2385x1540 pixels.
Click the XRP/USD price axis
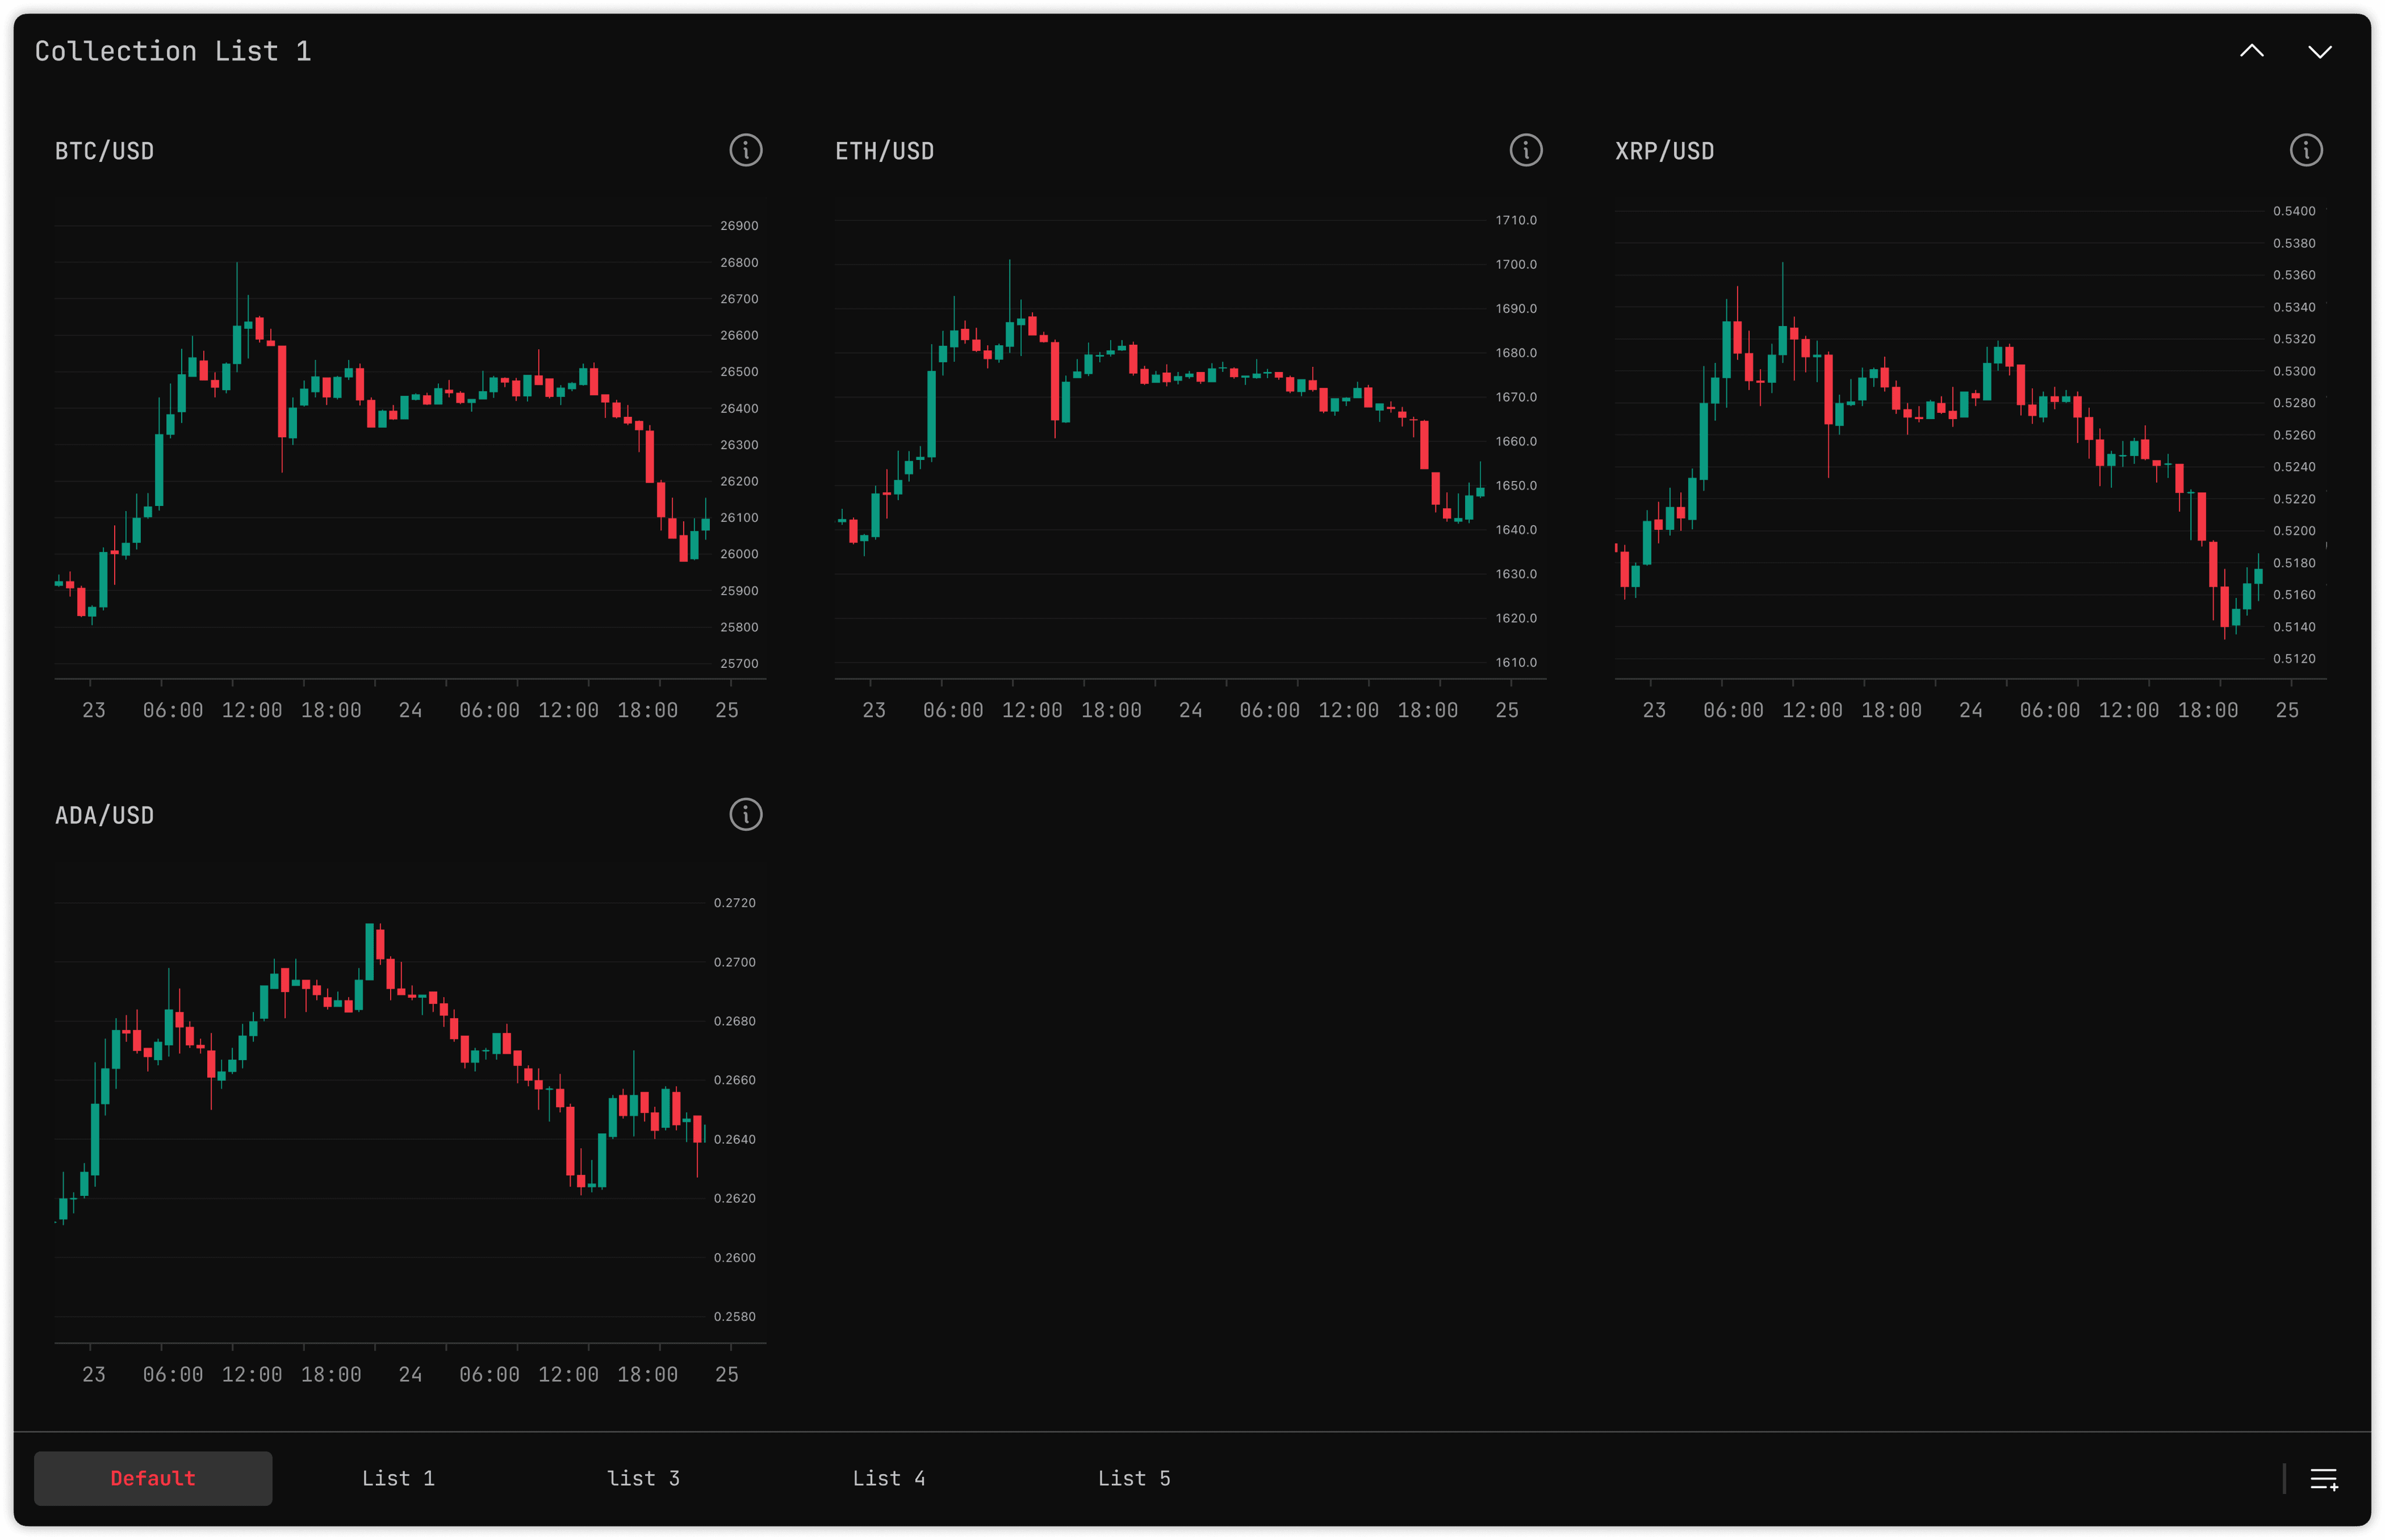coord(2297,430)
